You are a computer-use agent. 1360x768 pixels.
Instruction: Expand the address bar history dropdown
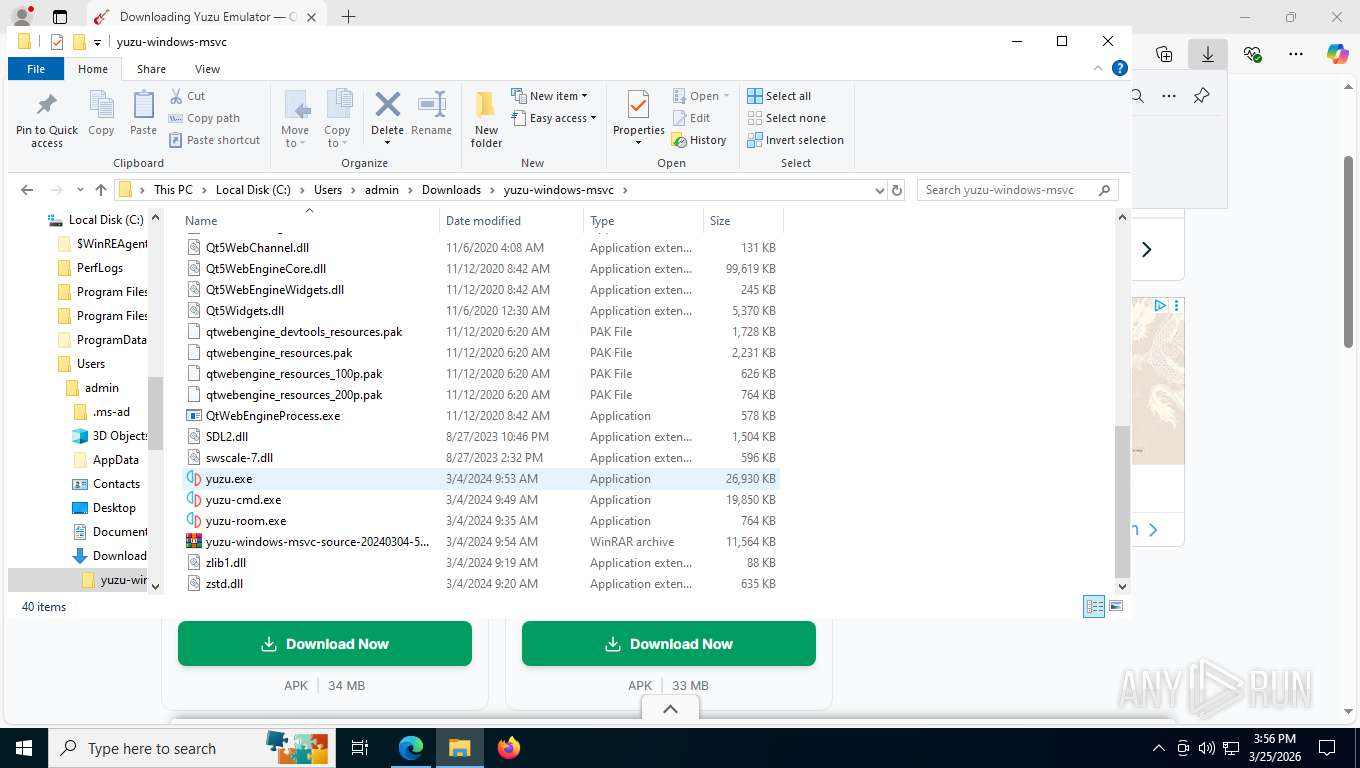click(x=879, y=190)
